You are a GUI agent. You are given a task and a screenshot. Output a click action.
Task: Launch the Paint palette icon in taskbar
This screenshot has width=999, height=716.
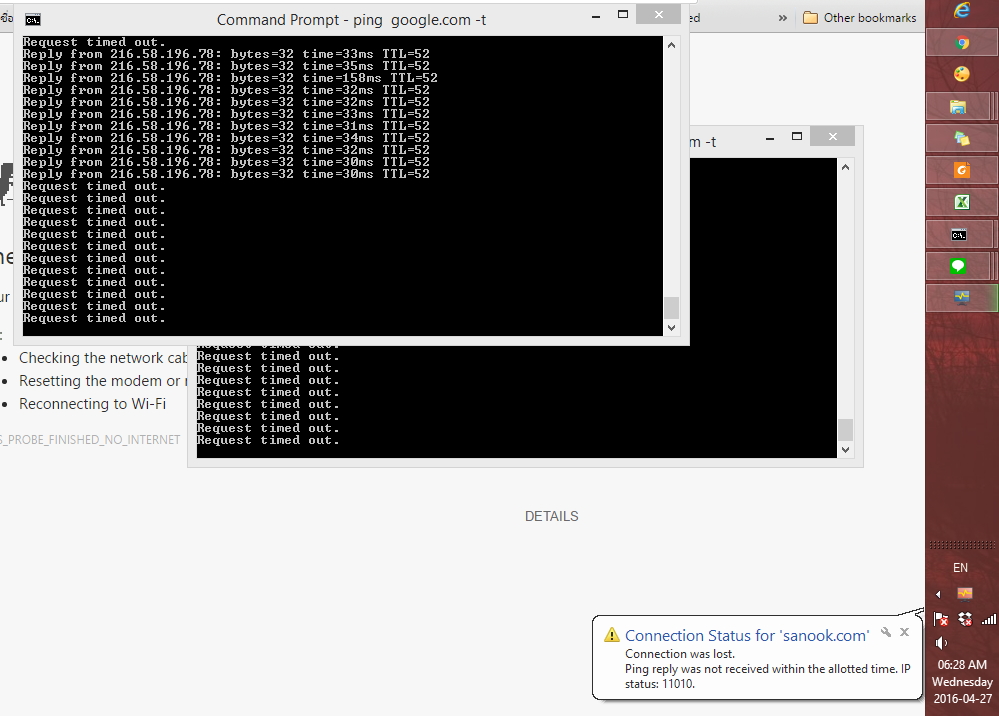pyautogui.click(x=962, y=75)
